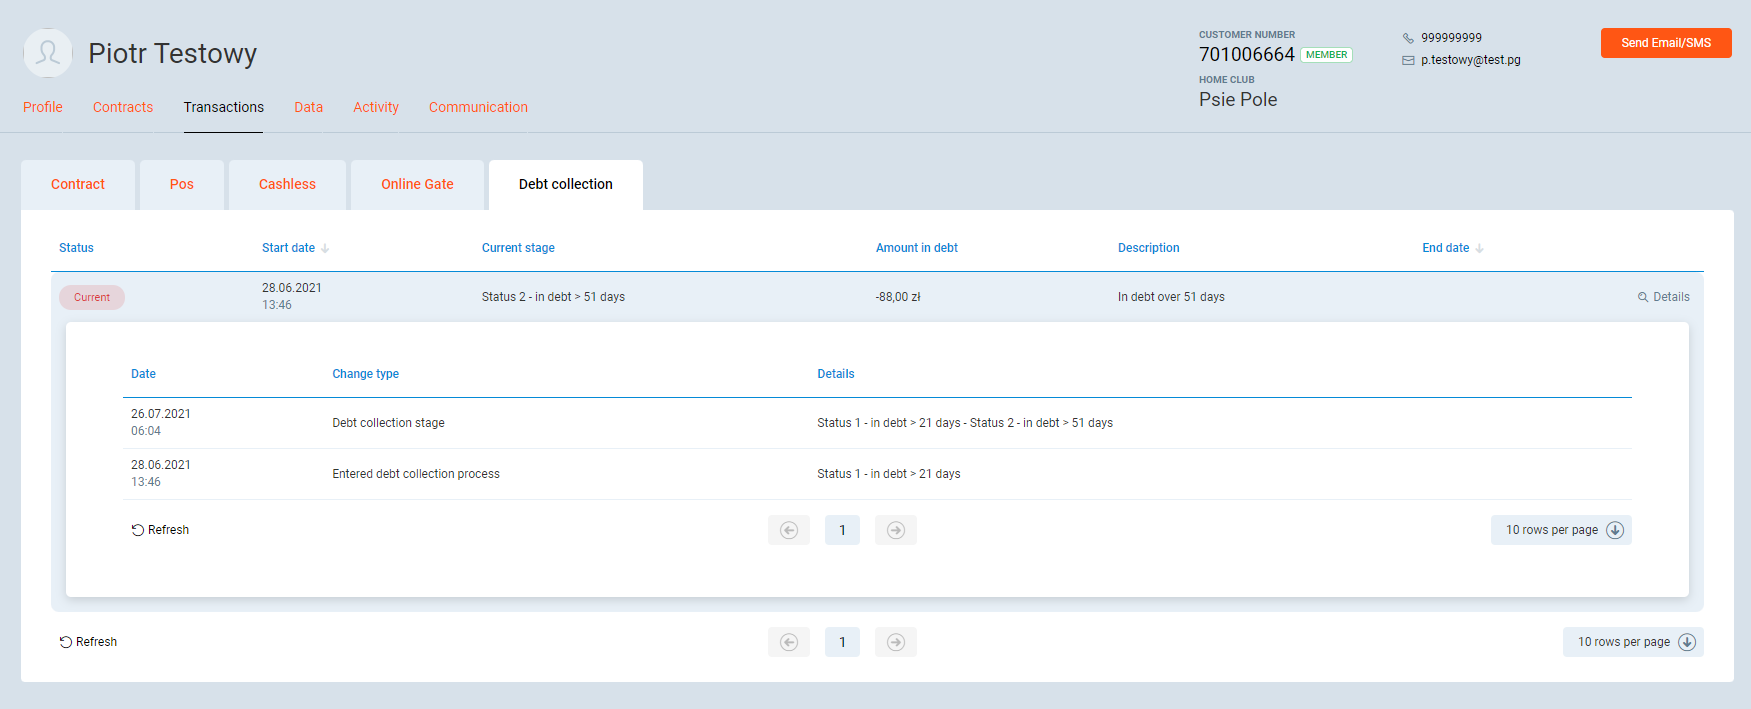Screen dimensions: 1751x709
Task: Click previous page arrow in bottom pagination
Action: tap(789, 642)
